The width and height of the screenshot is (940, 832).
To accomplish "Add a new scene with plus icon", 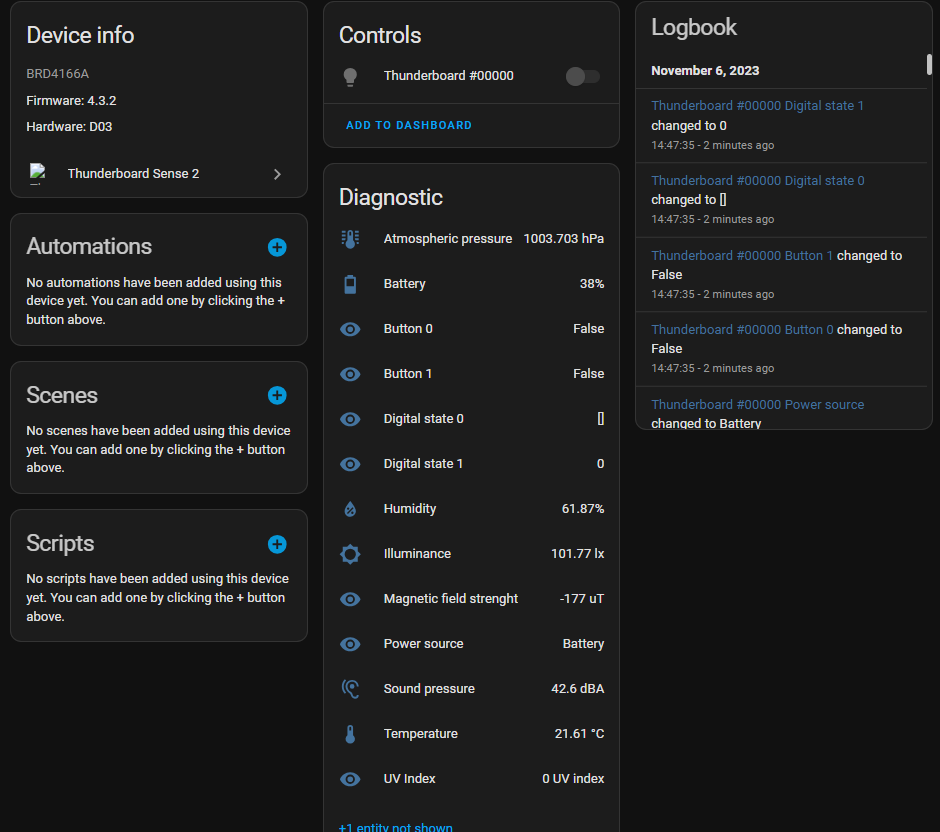I will click(x=277, y=396).
